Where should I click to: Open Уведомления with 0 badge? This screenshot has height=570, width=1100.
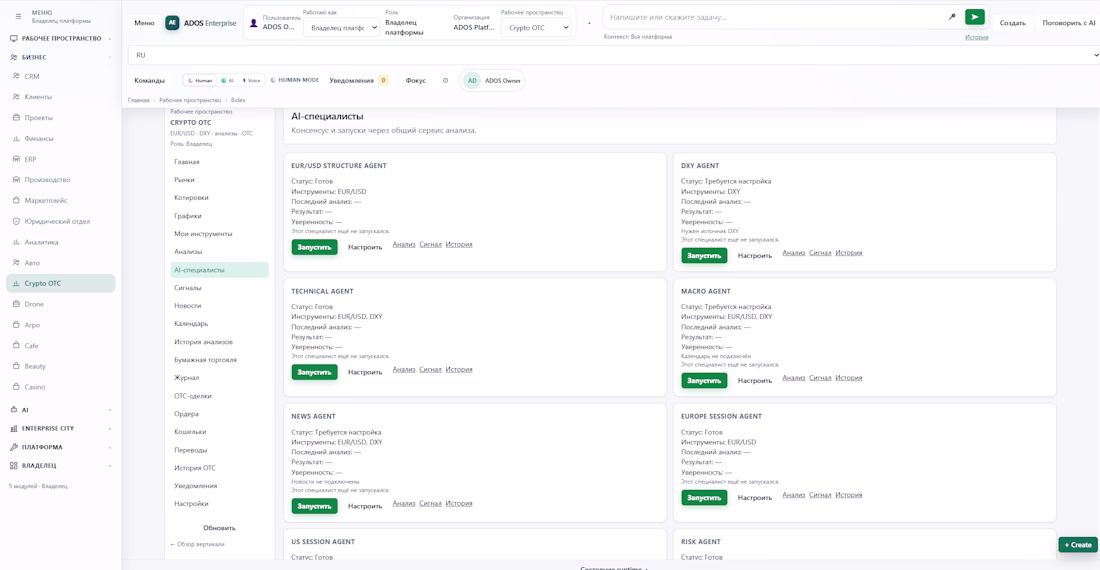[x=358, y=81]
